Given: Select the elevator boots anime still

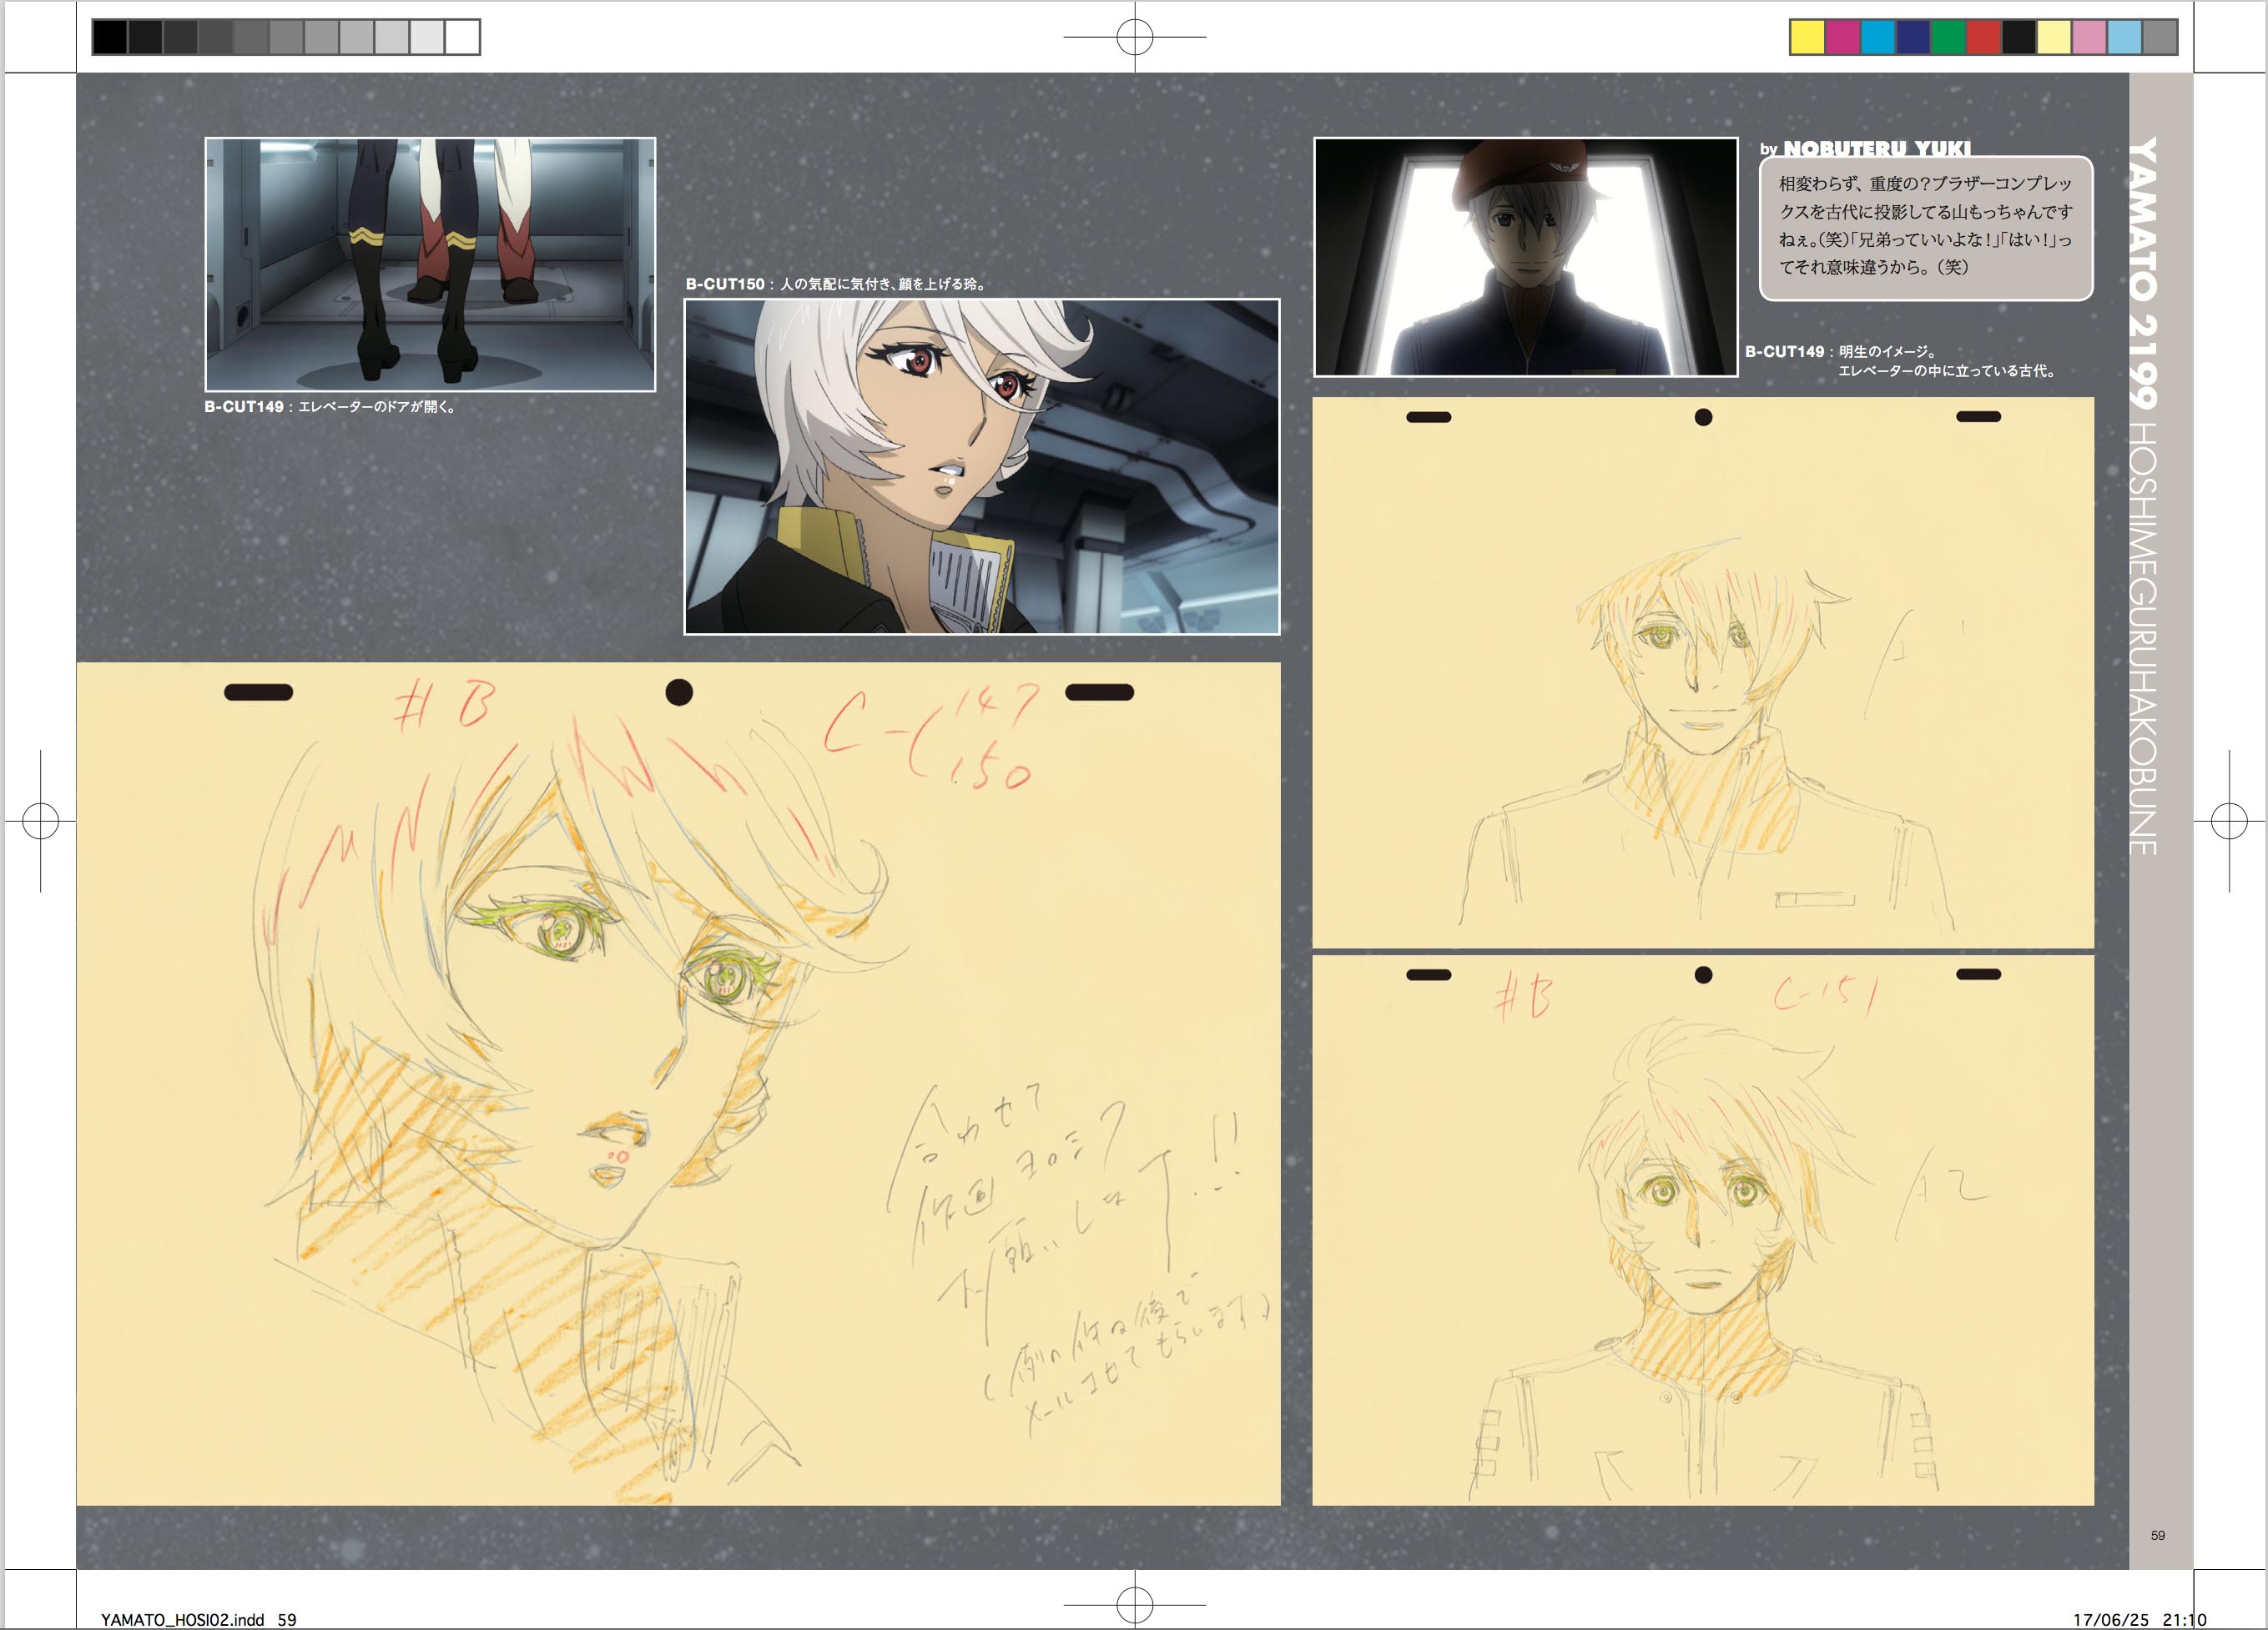Looking at the screenshot, I should tap(430, 264).
